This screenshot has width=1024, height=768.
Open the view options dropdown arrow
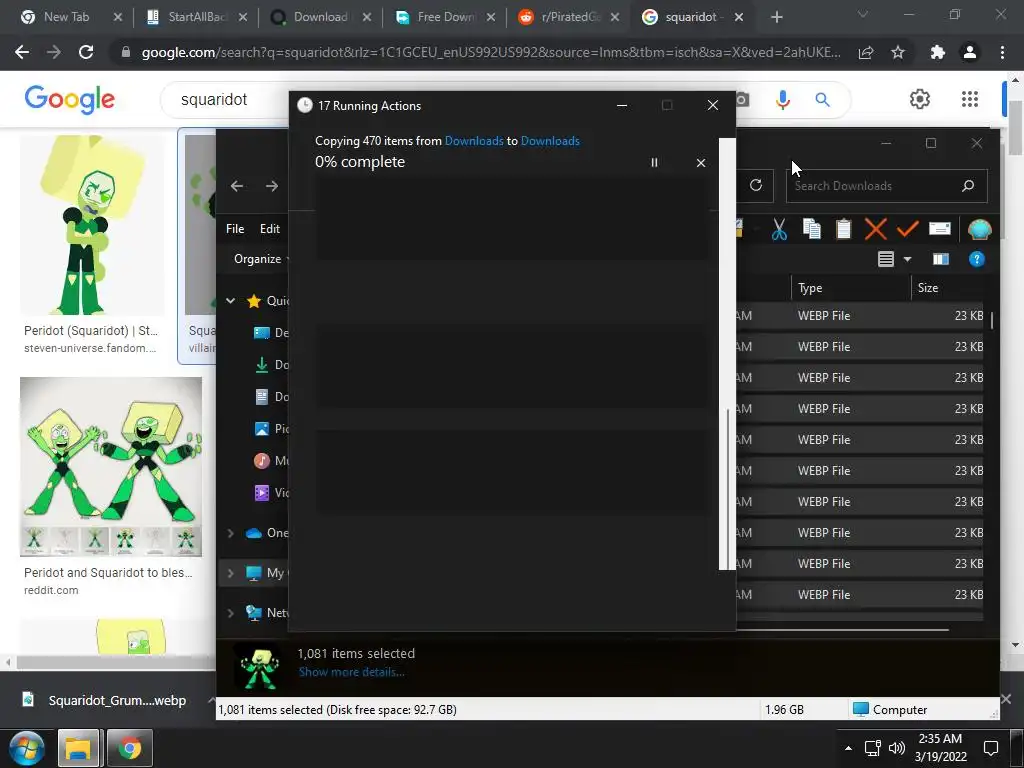tap(907, 259)
